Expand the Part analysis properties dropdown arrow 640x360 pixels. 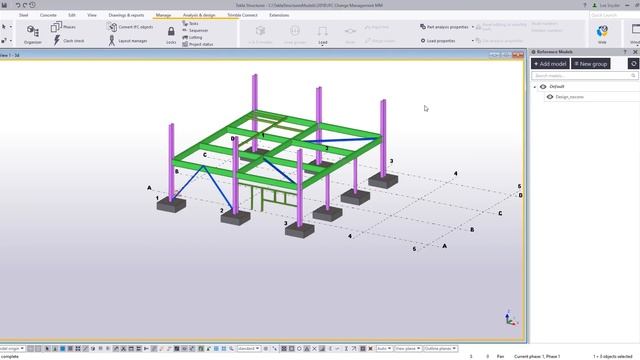[x=473, y=27]
